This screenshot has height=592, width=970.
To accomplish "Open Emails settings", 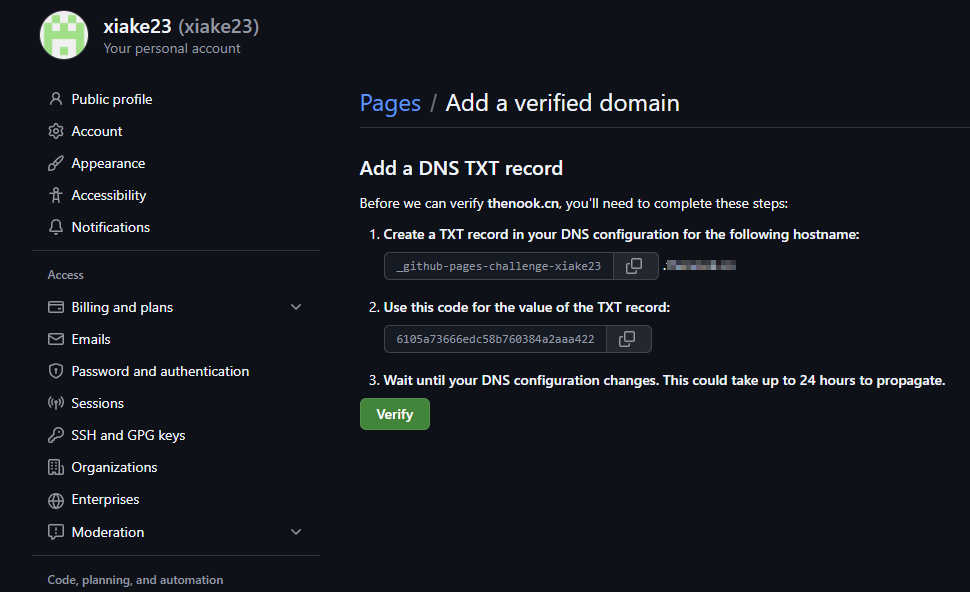I will [x=91, y=339].
